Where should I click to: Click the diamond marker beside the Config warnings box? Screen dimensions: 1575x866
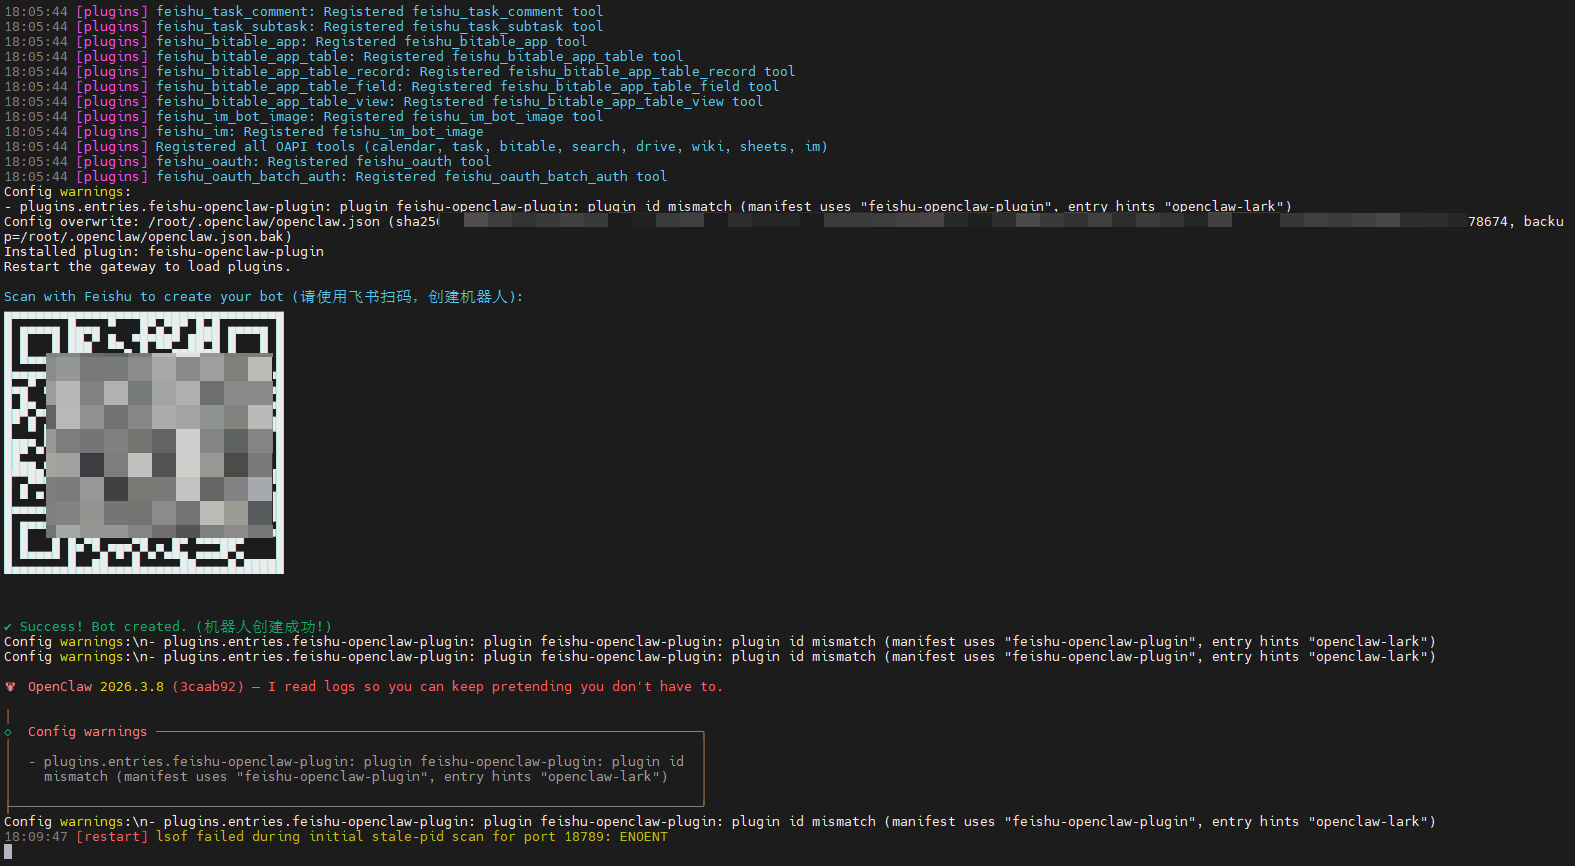(x=8, y=732)
